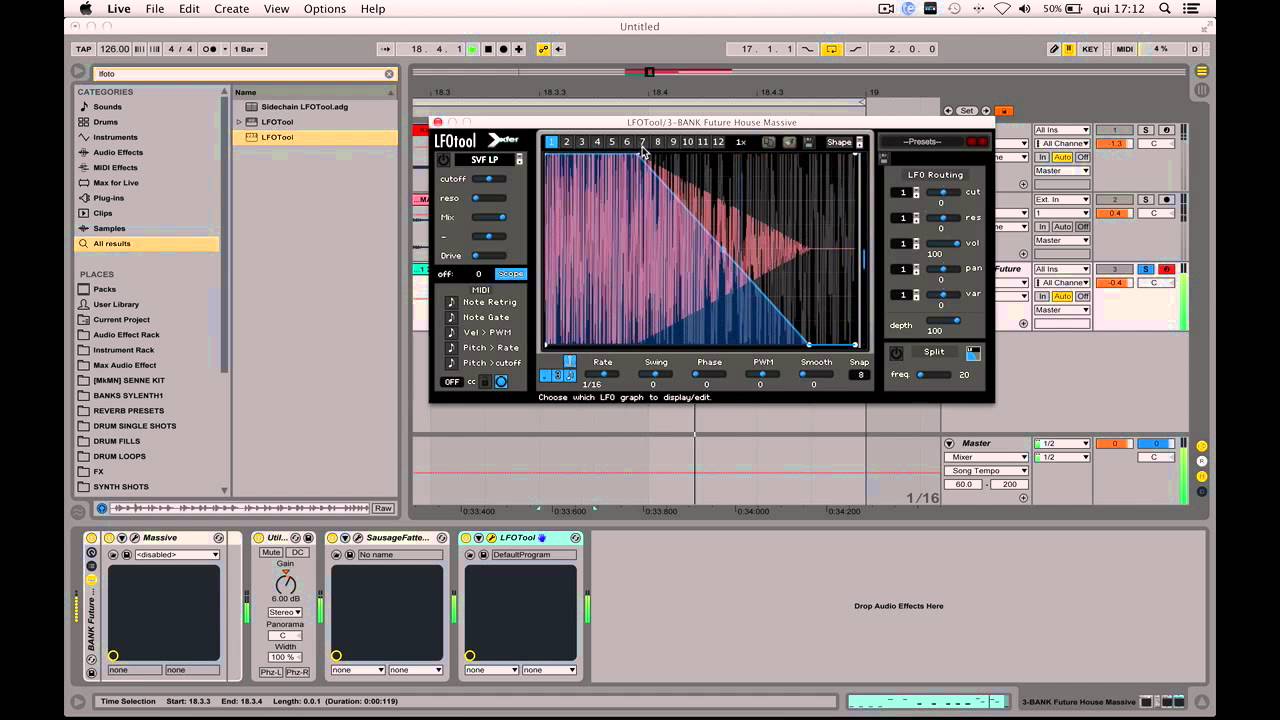Open the Stereo channel mode dropdown in Utility
Screen dimensions: 1280x720
284,612
